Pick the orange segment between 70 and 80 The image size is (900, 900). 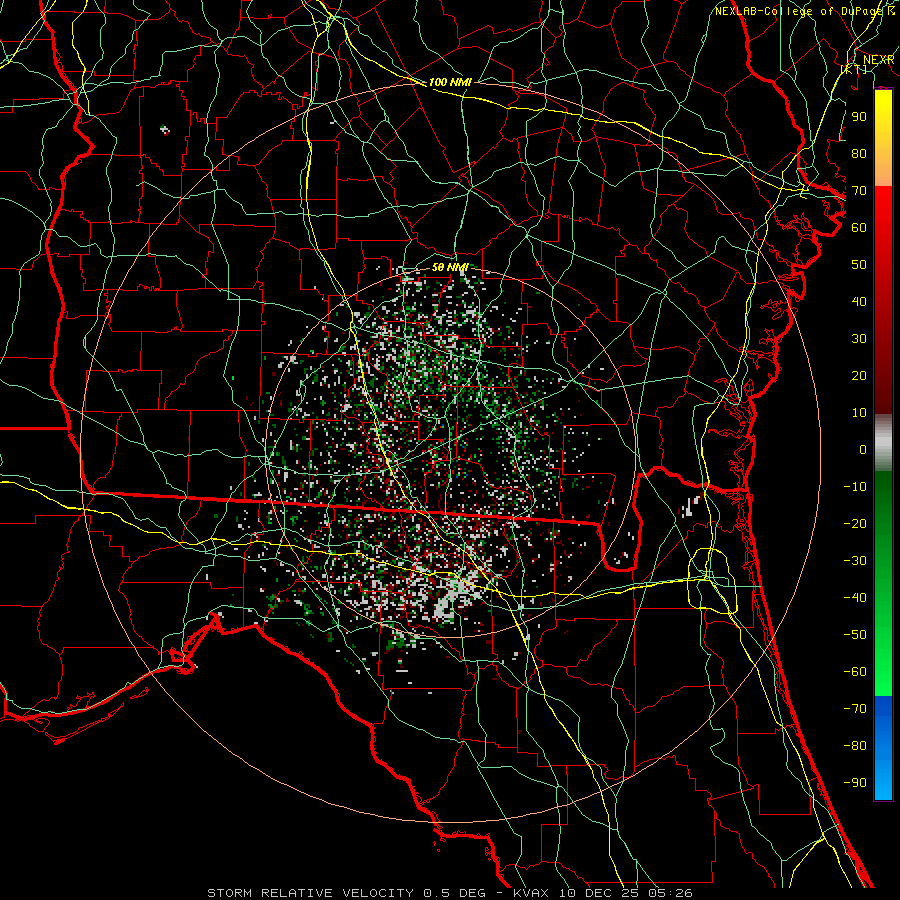coord(883,168)
